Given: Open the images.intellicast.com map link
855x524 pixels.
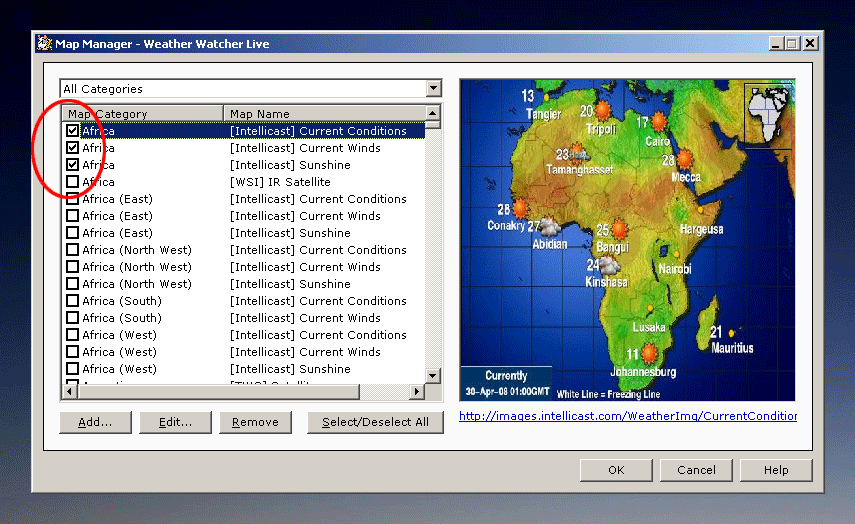Looking at the screenshot, I should coord(627,416).
